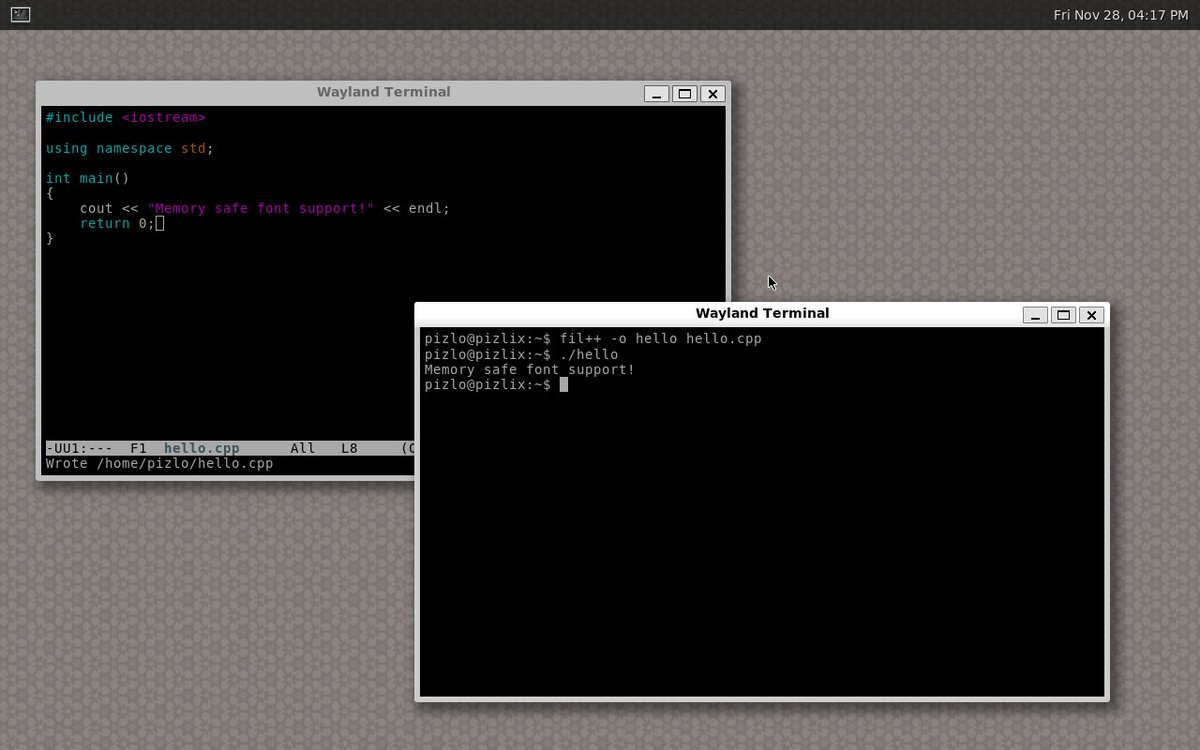Maximize the shell Wayland Terminal window
The image size is (1200, 750).
pos(1064,315)
